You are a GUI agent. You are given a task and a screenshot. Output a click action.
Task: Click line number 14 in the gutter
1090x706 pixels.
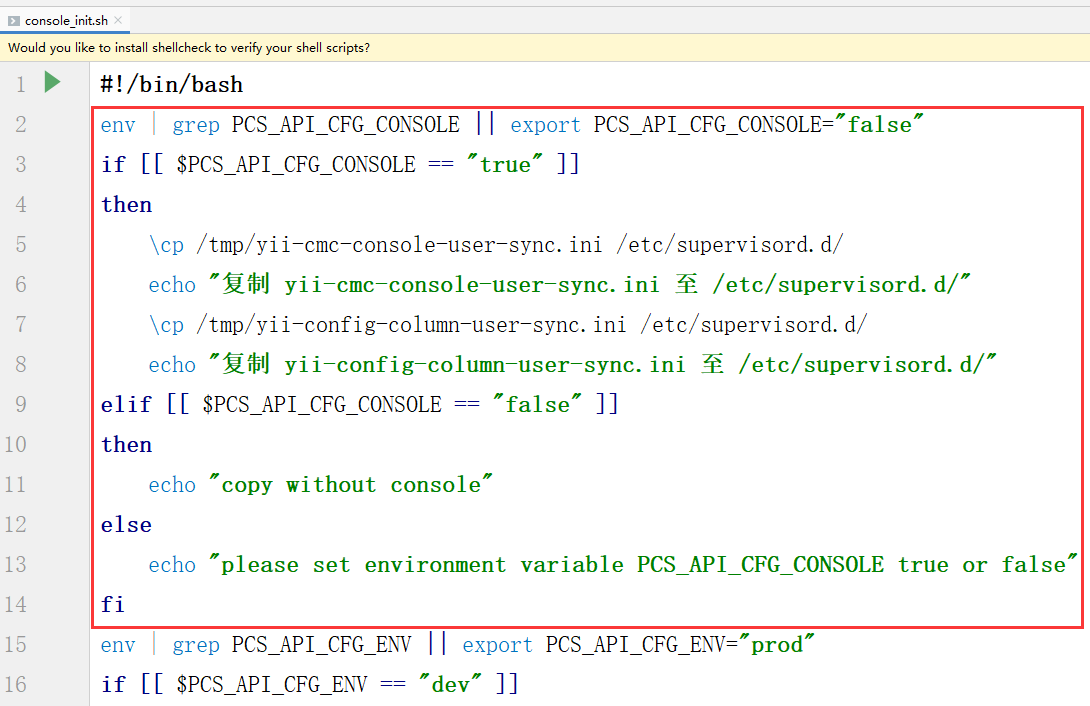[15, 605]
